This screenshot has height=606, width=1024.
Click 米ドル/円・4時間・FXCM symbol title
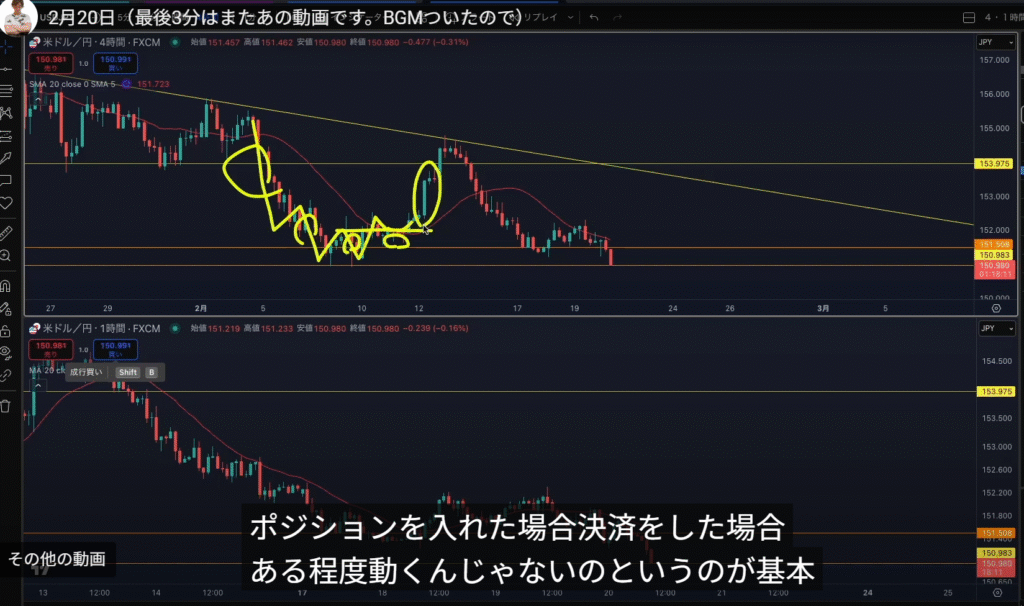pyautogui.click(x=101, y=42)
